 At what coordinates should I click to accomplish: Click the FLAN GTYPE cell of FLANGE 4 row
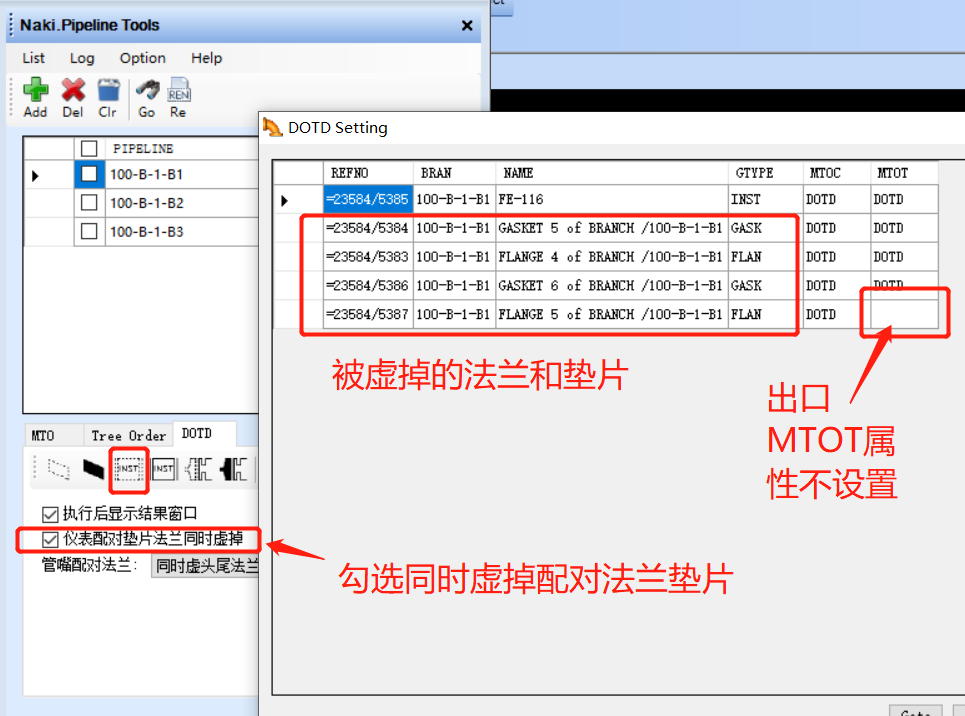766,257
